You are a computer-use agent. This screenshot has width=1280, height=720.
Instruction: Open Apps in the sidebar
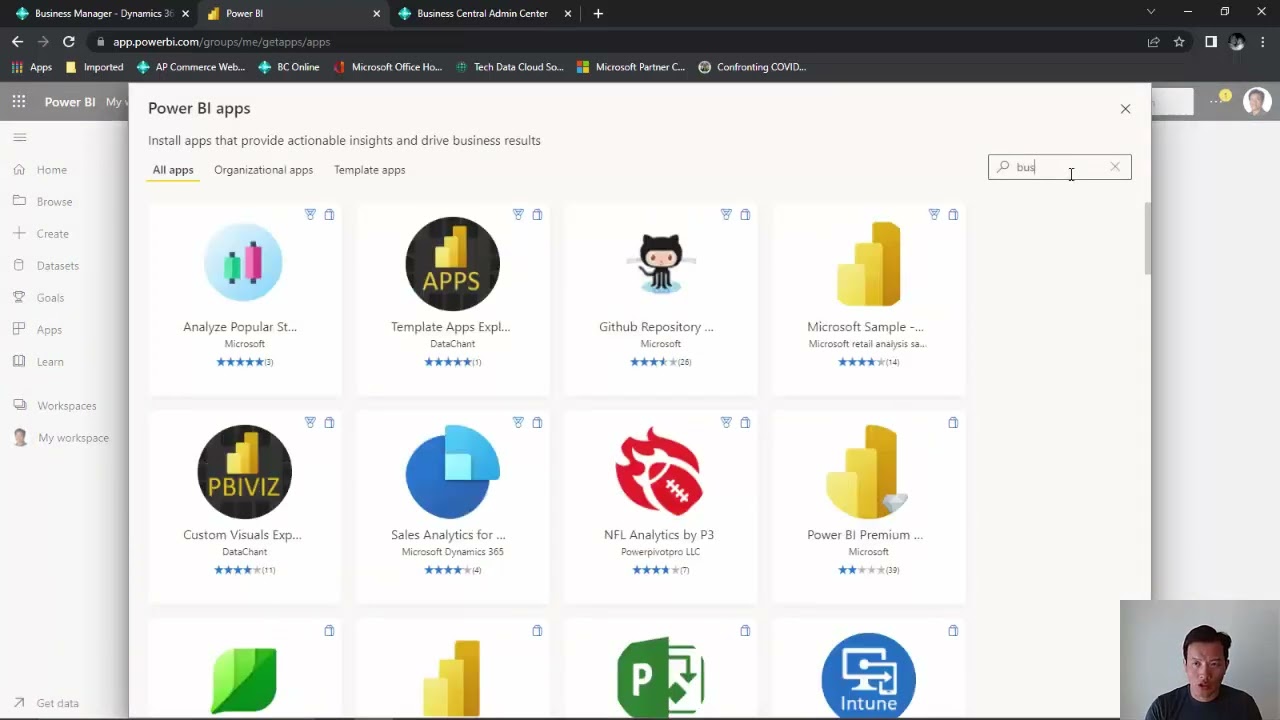(x=38, y=330)
